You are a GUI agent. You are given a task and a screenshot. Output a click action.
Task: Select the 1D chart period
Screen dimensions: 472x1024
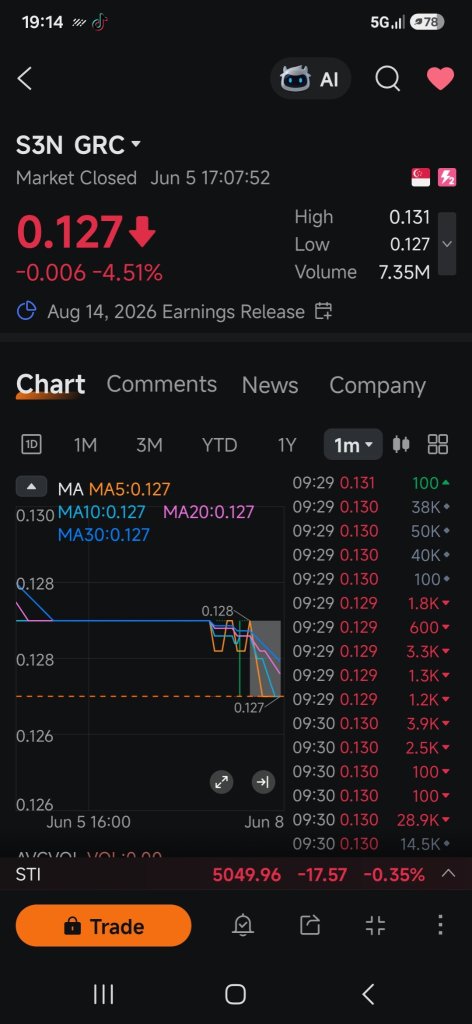31,445
